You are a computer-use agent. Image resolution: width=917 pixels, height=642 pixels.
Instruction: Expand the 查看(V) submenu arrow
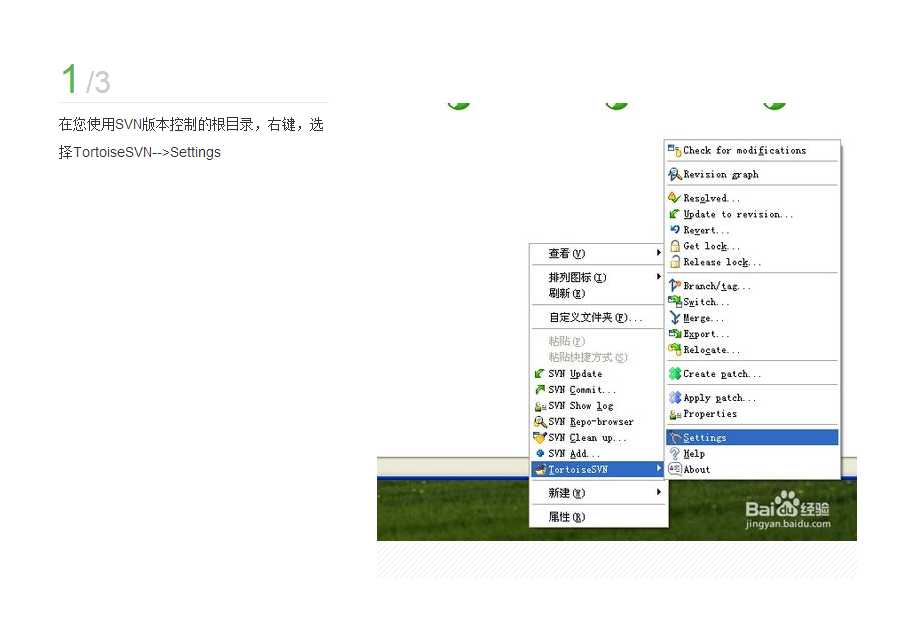(x=659, y=253)
